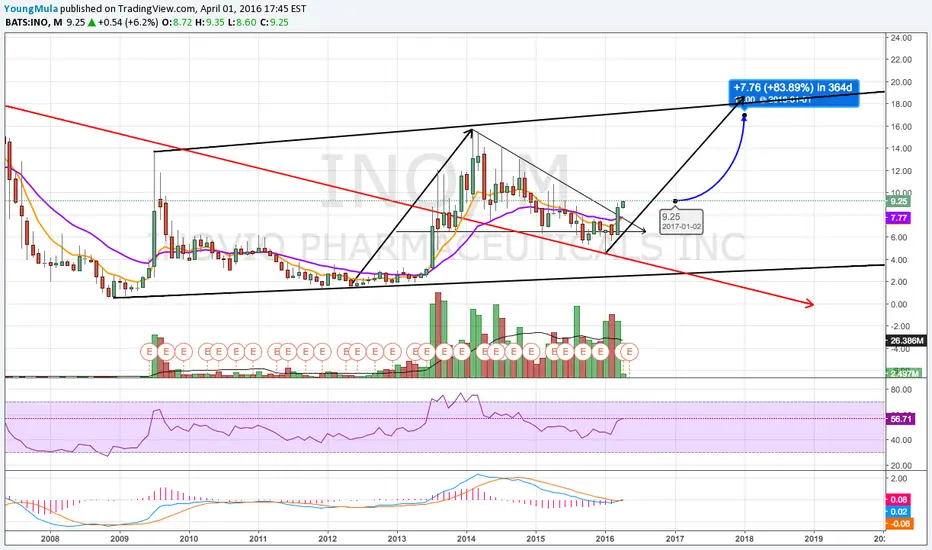Image resolution: width=932 pixels, height=550 pixels.
Task: Click the green 9.25 last price tag
Action: [x=898, y=202]
